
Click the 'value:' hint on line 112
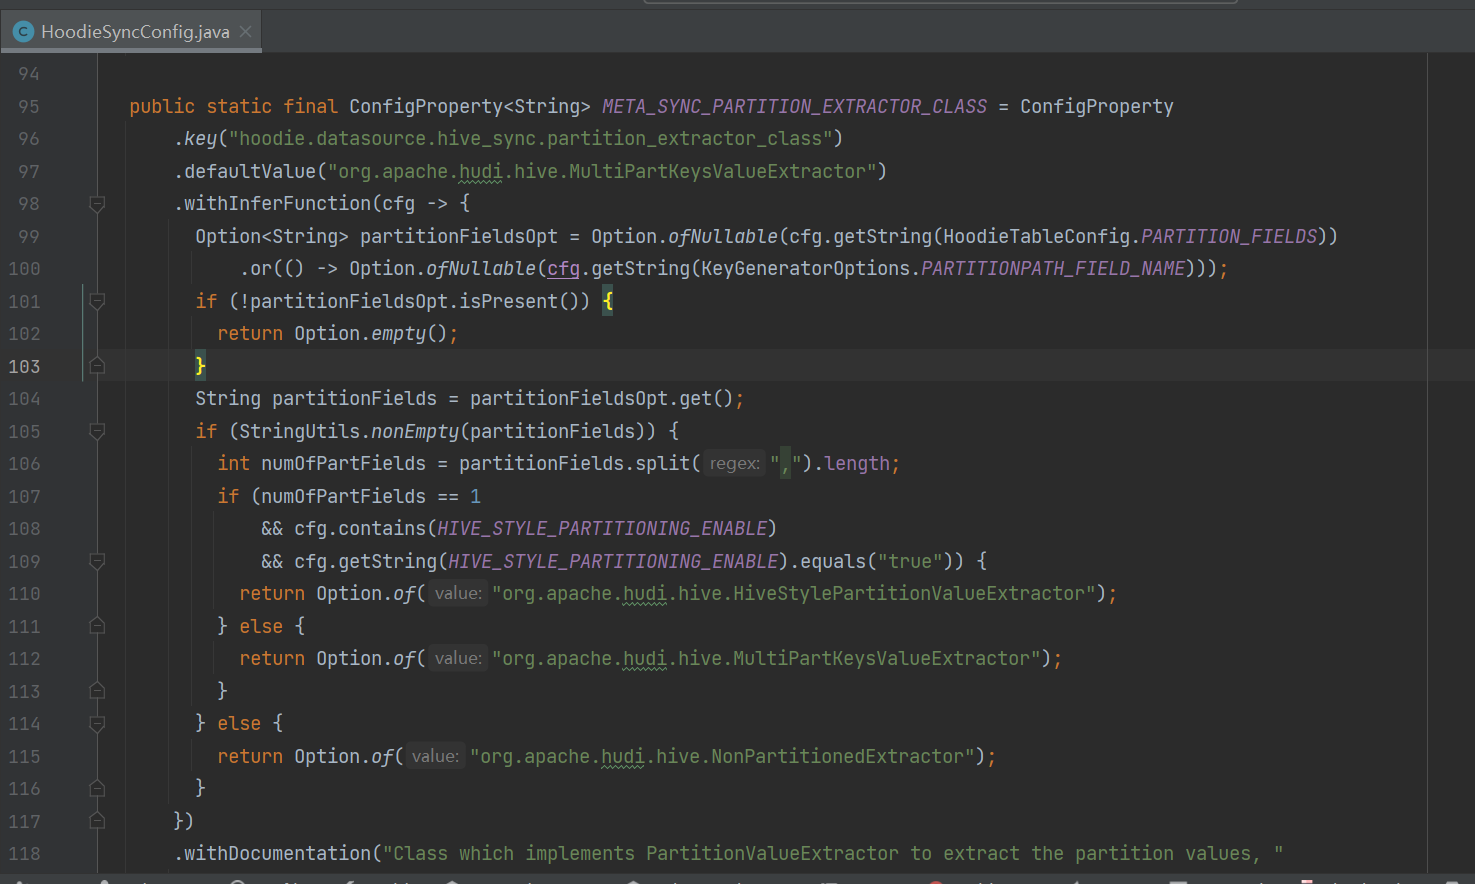click(x=458, y=658)
